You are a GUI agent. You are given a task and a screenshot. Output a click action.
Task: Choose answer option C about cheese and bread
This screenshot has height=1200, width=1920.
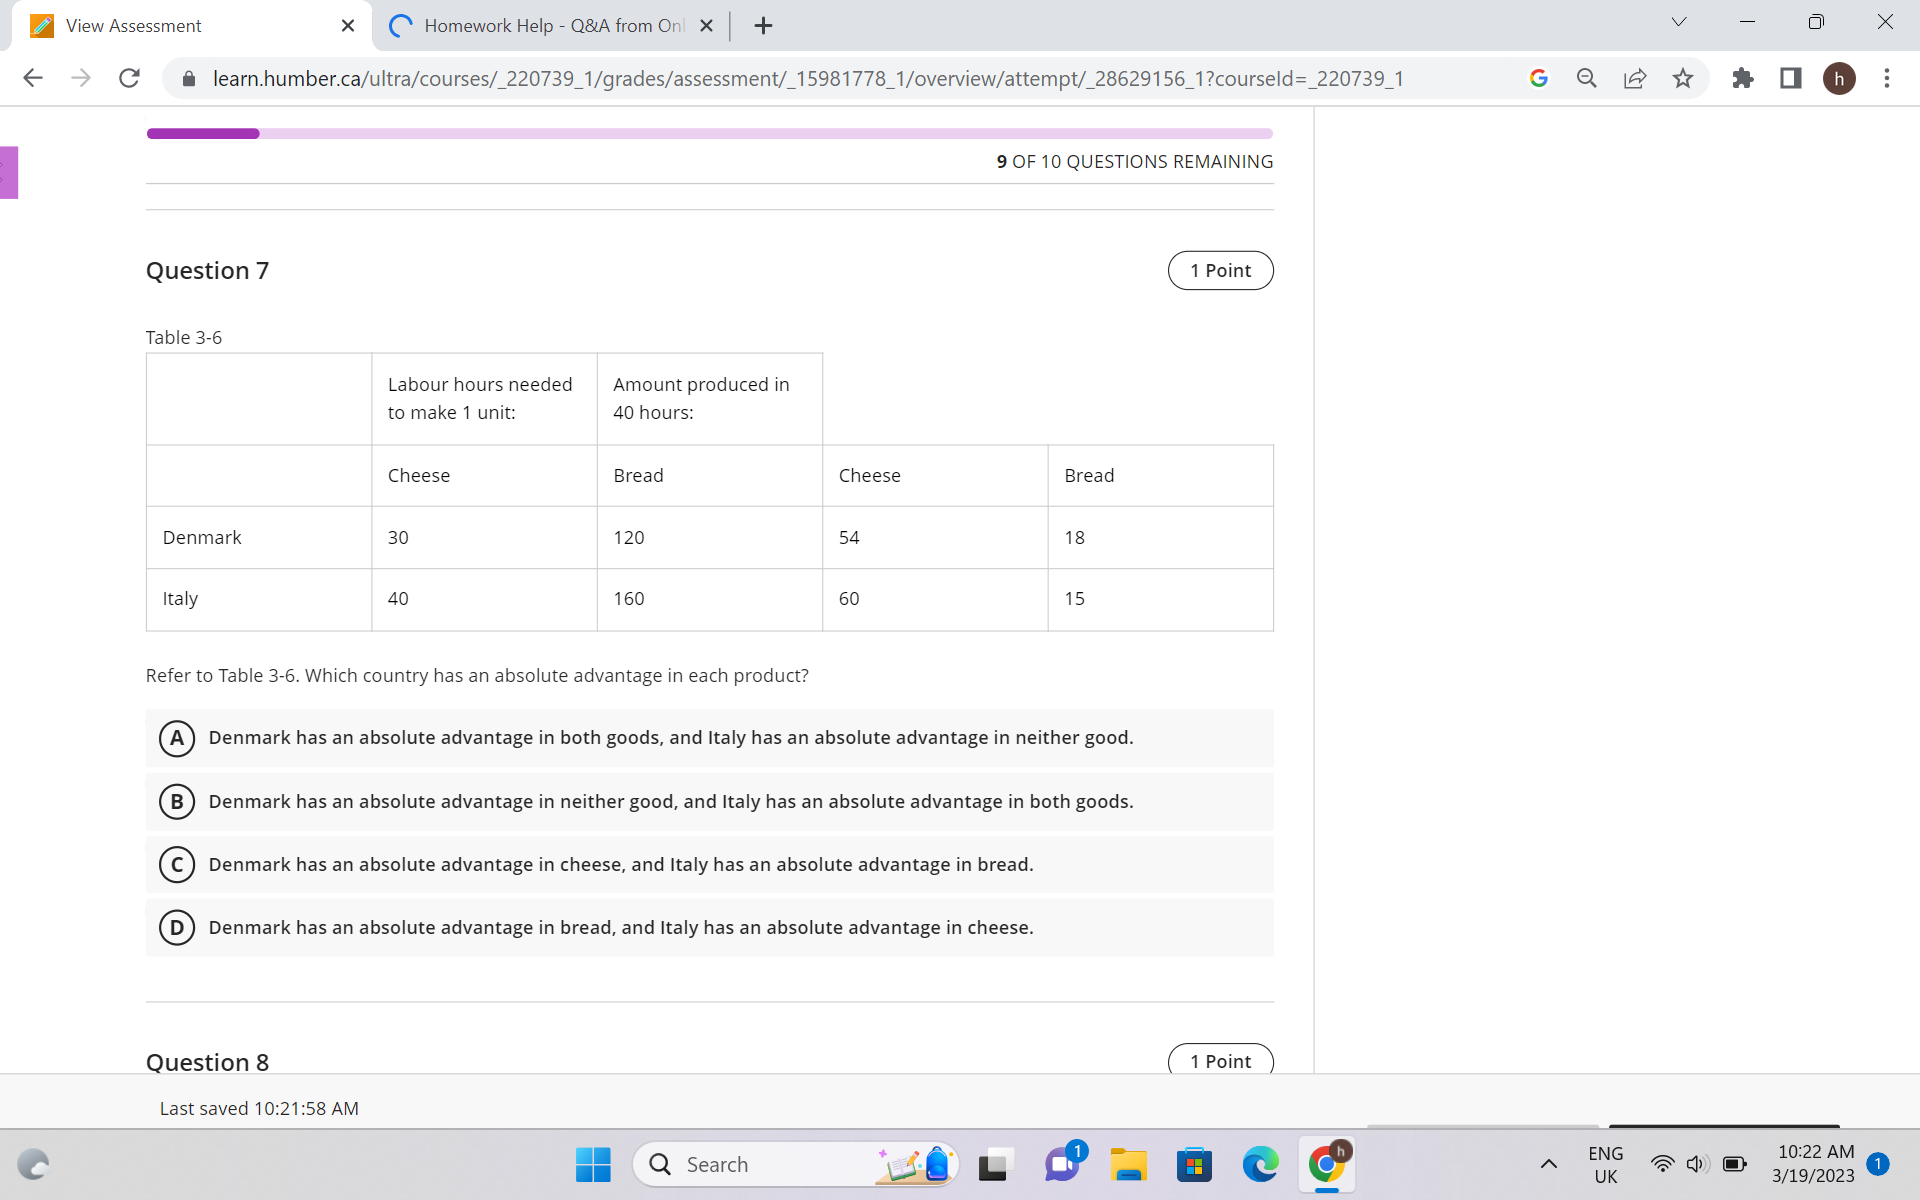177,864
